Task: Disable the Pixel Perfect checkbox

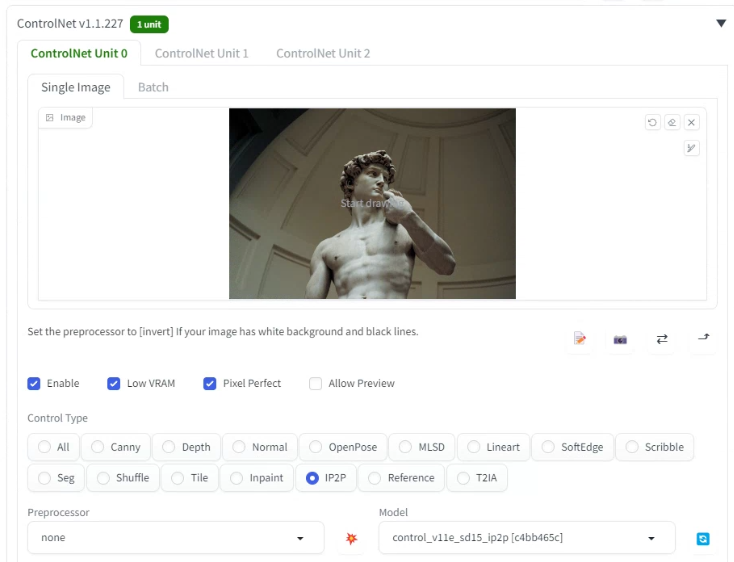Action: tap(209, 384)
